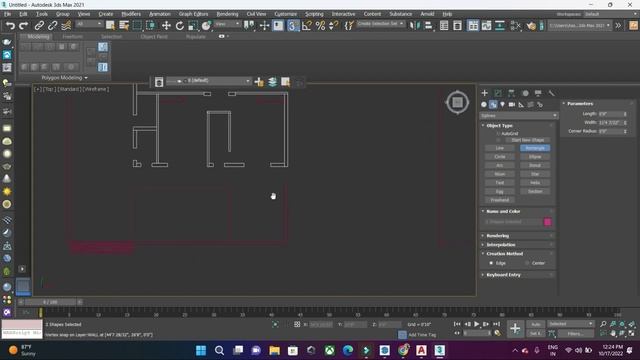Screen dimensions: 640x360
Task: Click the Redo arrow in the main toolbar
Action: (x=23, y=26)
